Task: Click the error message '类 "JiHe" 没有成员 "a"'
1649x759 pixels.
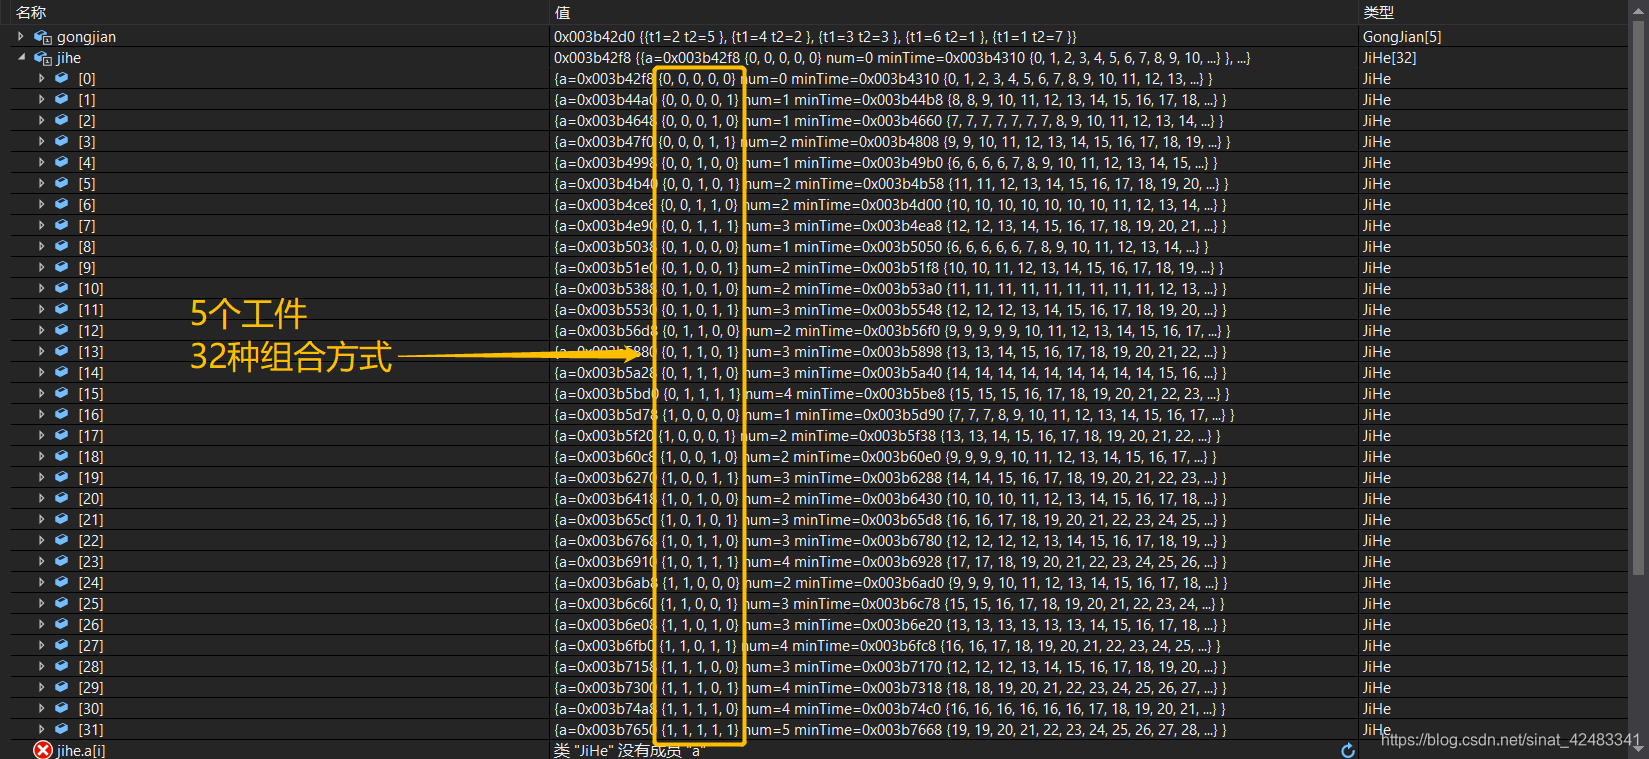Action: (x=629, y=750)
